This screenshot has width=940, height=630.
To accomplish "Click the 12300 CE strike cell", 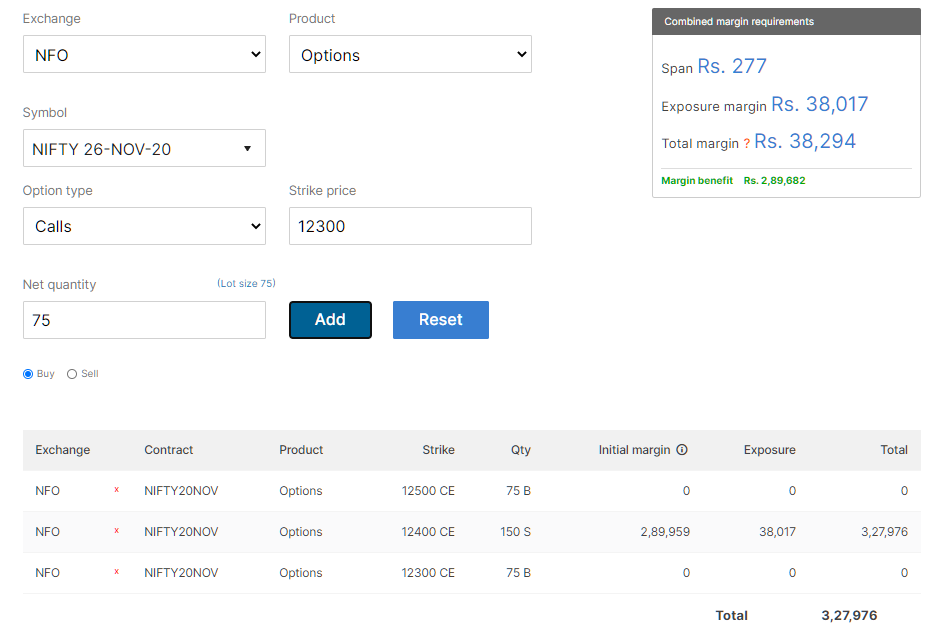I will [x=428, y=572].
